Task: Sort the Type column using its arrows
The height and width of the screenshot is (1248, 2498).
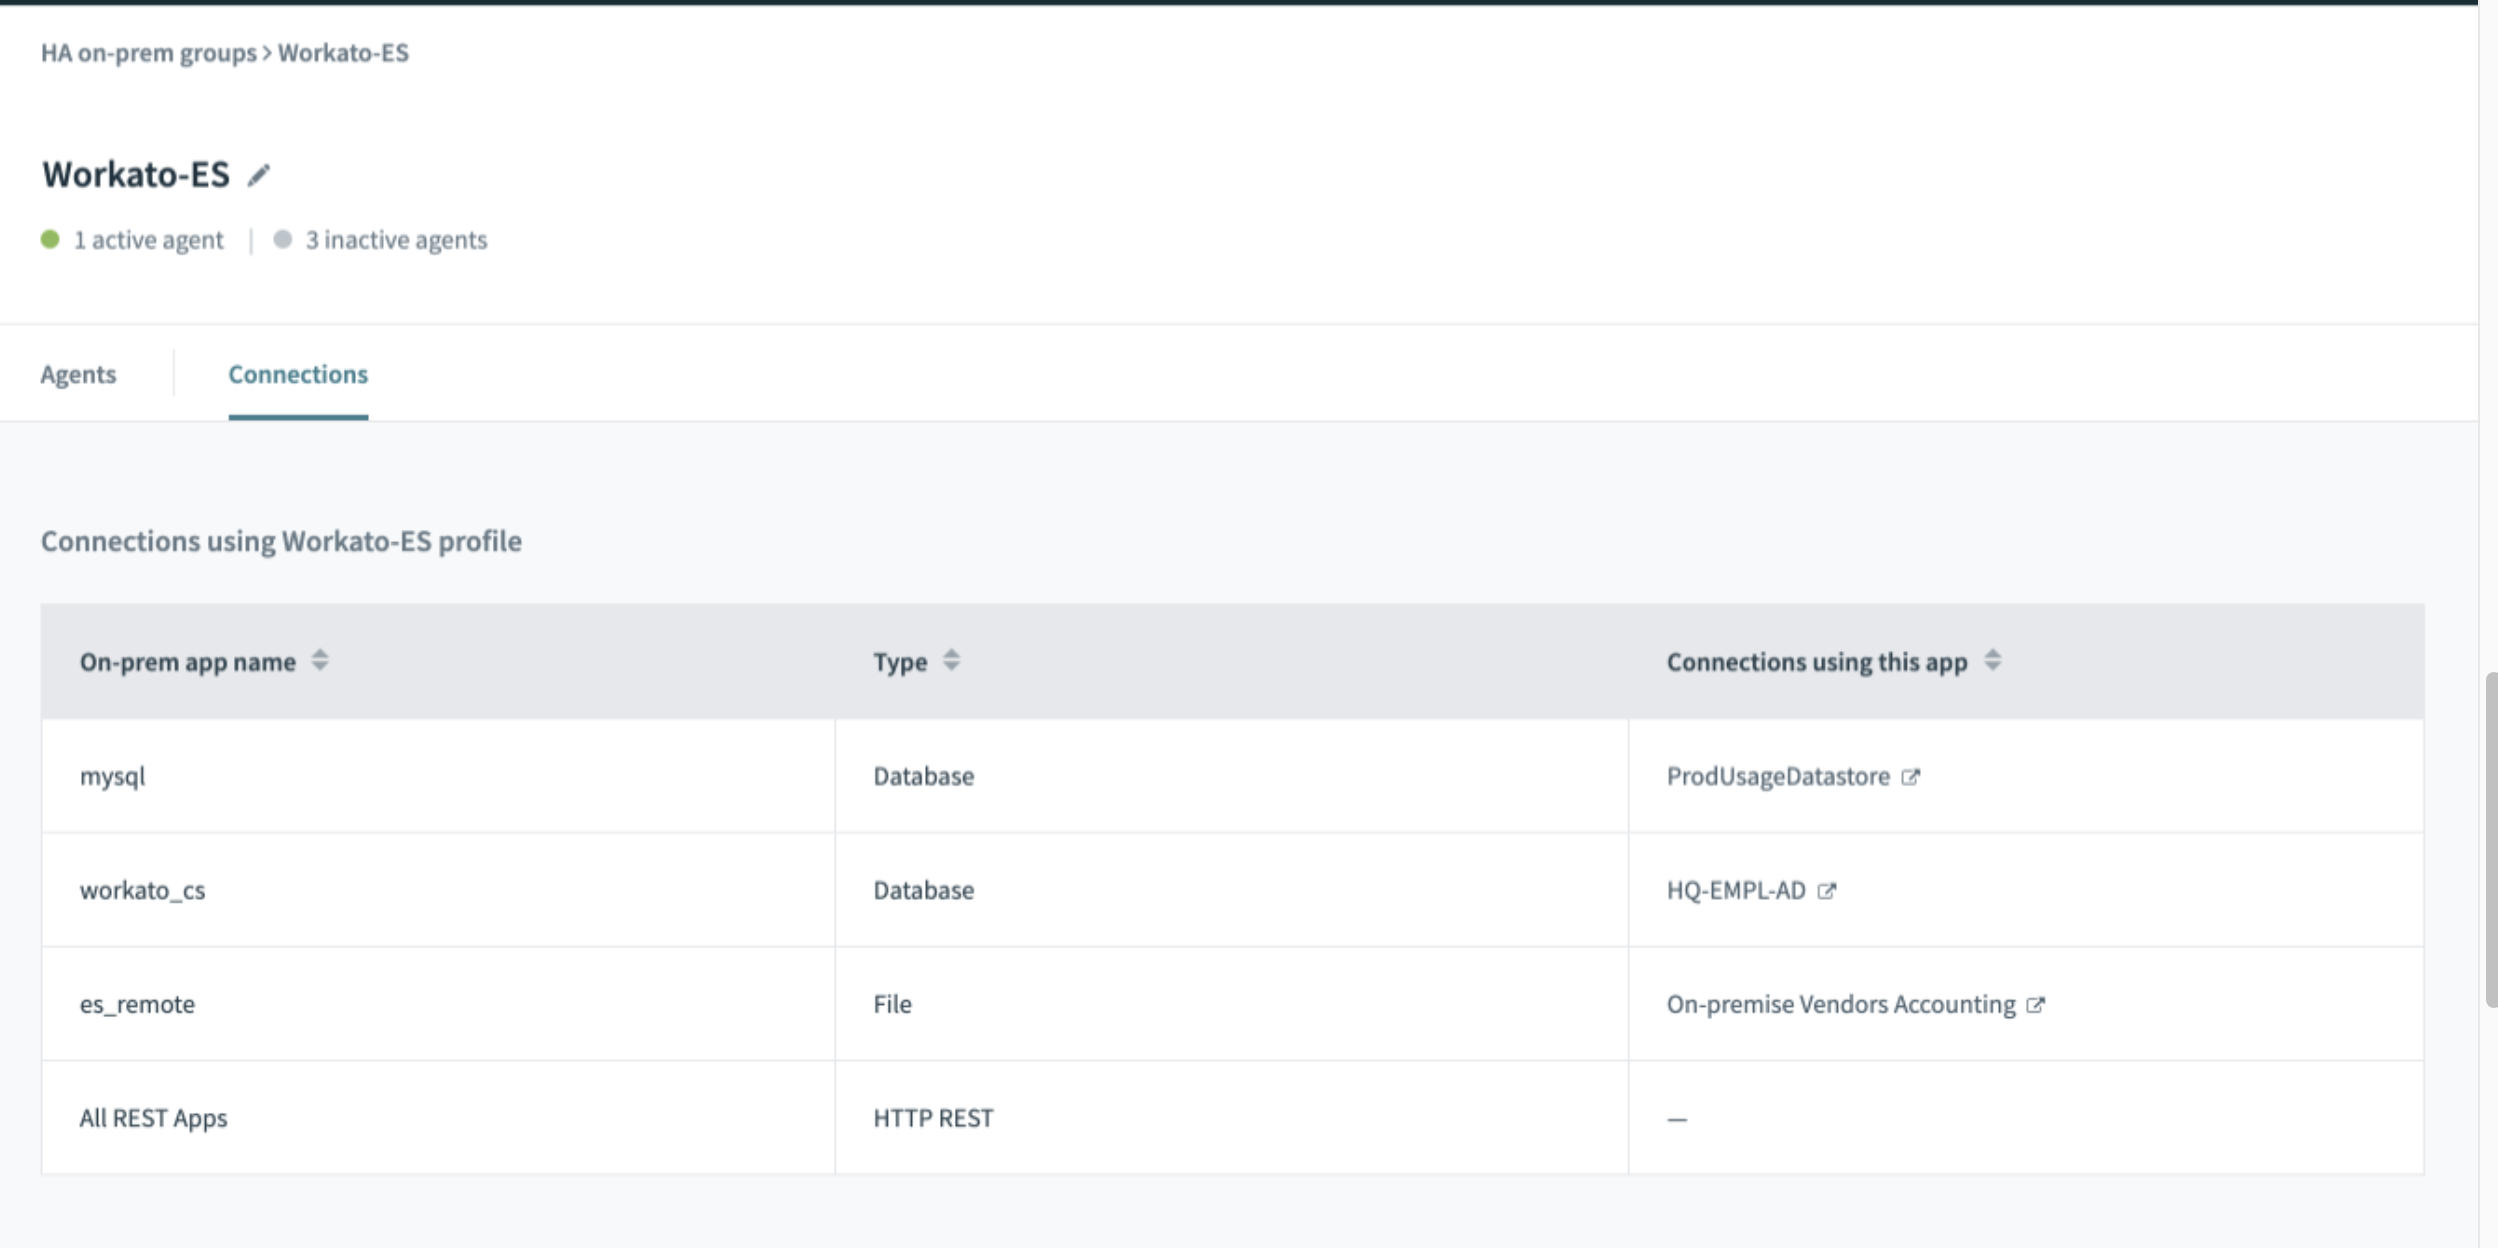Action: (x=951, y=661)
